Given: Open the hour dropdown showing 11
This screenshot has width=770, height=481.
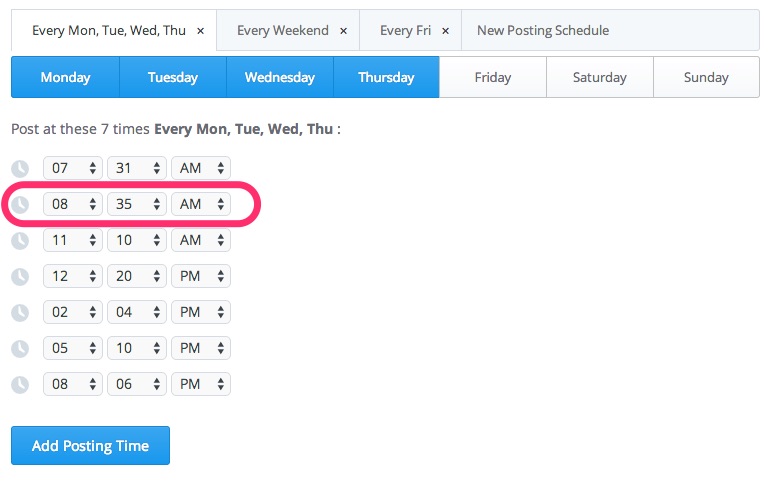Looking at the screenshot, I should point(73,240).
